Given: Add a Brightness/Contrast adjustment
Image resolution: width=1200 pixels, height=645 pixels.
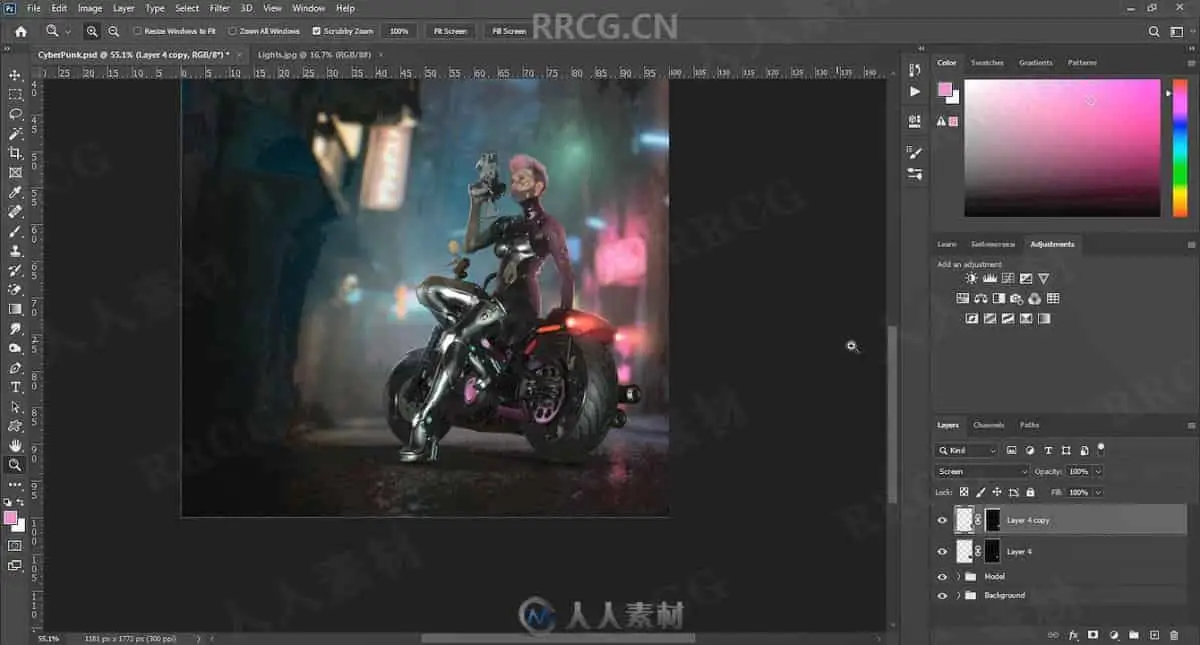Looking at the screenshot, I should pyautogui.click(x=971, y=279).
